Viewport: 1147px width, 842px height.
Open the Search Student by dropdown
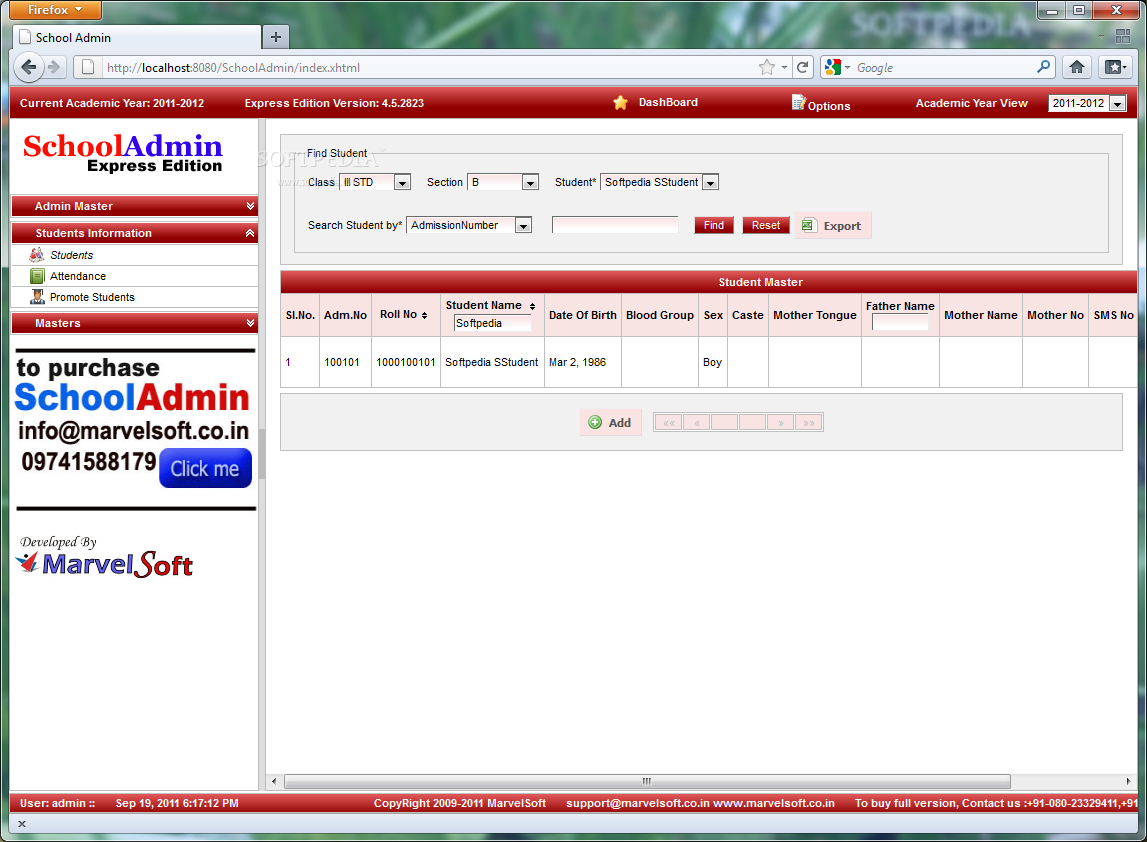[523, 225]
